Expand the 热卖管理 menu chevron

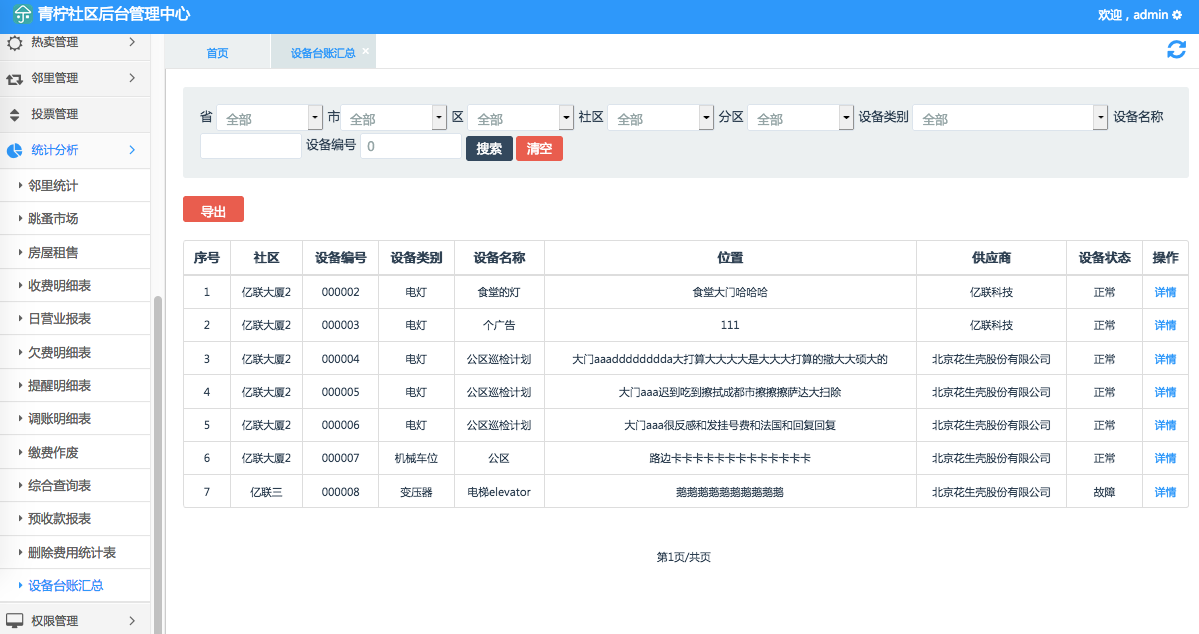pyautogui.click(x=132, y=42)
